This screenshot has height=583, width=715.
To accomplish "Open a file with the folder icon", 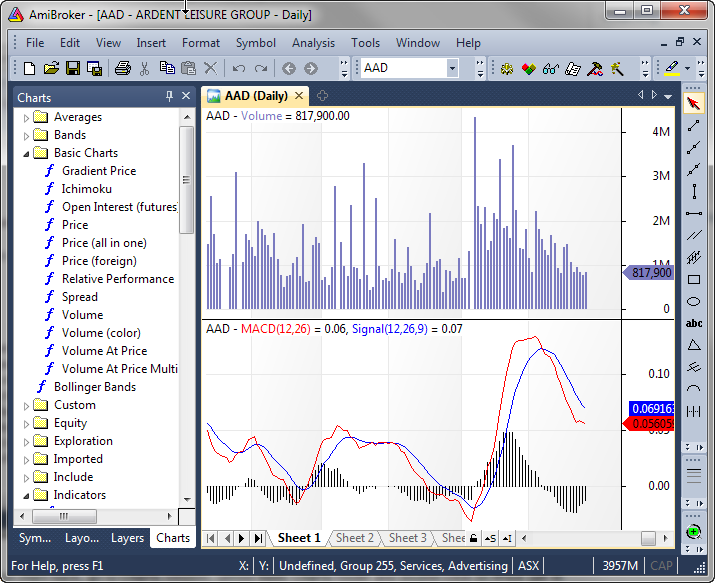I will point(51,68).
